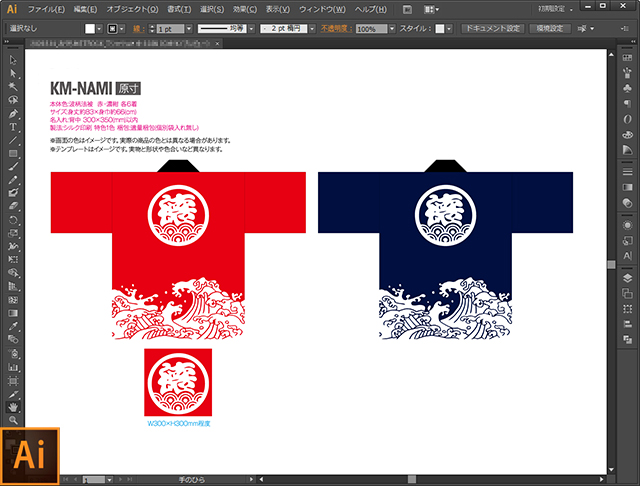640x486 pixels.
Task: Select the Pen tool
Action: pyautogui.click(x=14, y=113)
